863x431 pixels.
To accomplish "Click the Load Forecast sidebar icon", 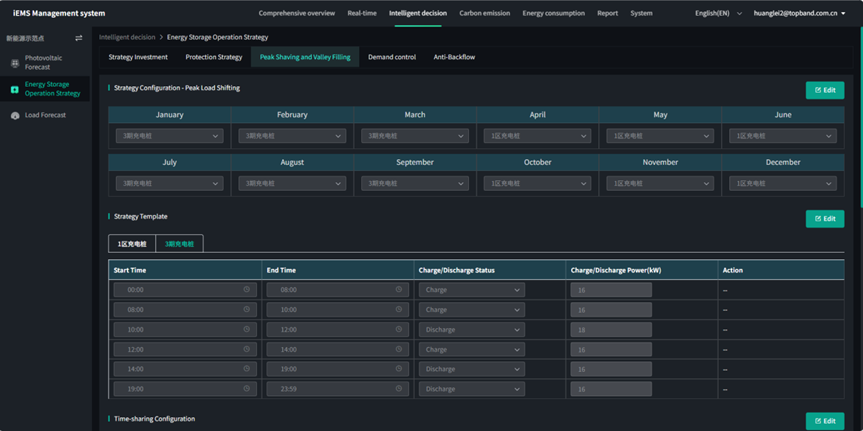I will (15, 115).
